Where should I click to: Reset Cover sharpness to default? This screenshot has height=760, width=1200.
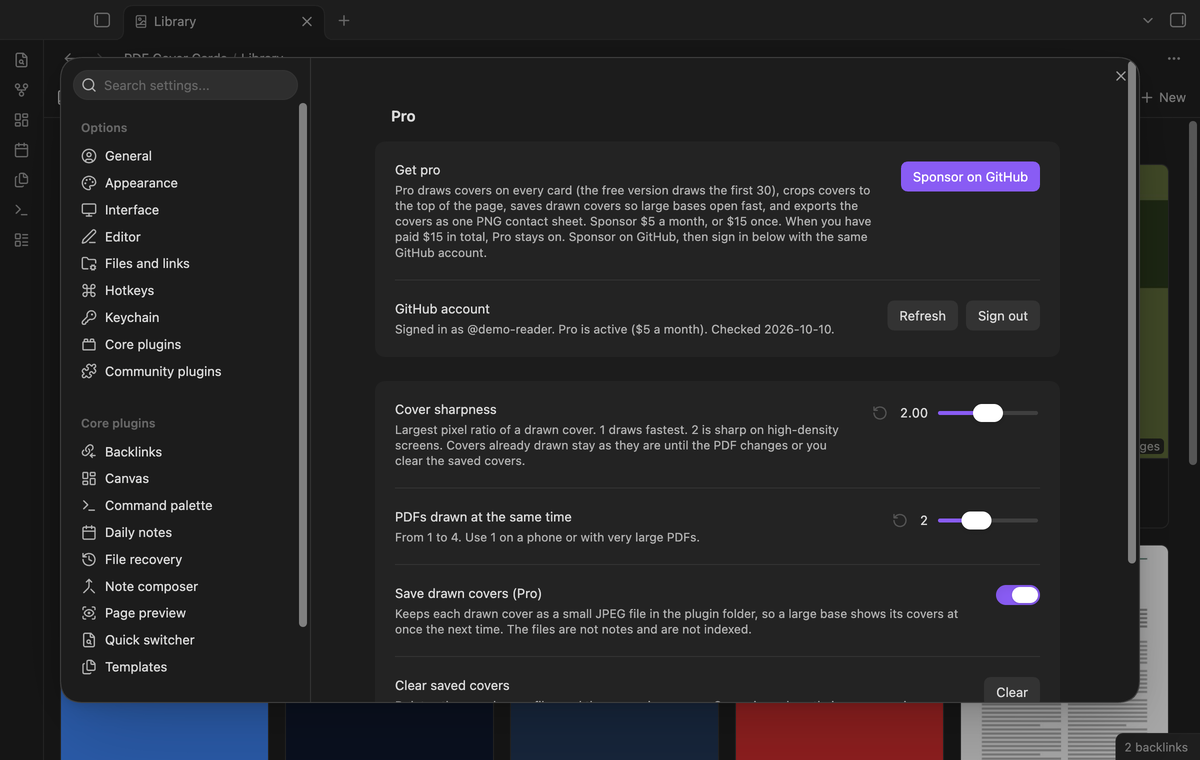click(880, 413)
